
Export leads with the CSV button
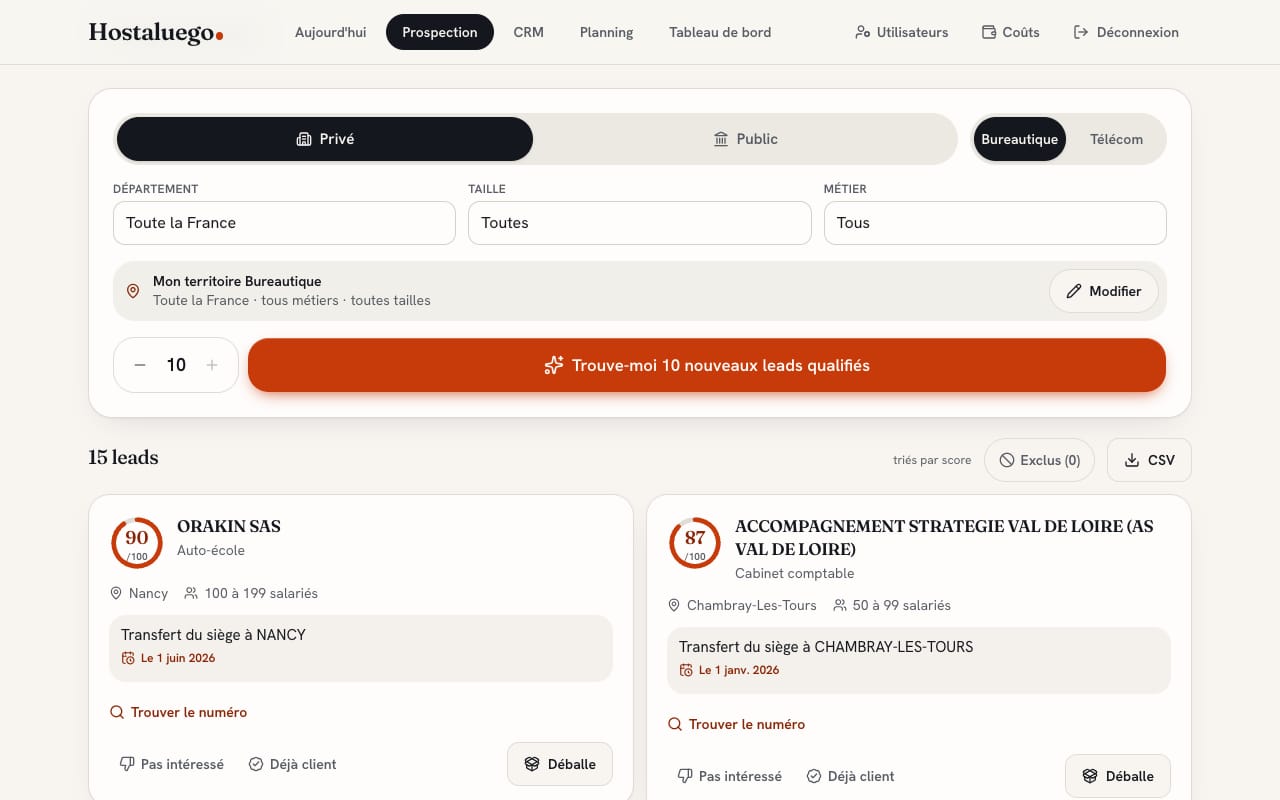click(x=1149, y=460)
